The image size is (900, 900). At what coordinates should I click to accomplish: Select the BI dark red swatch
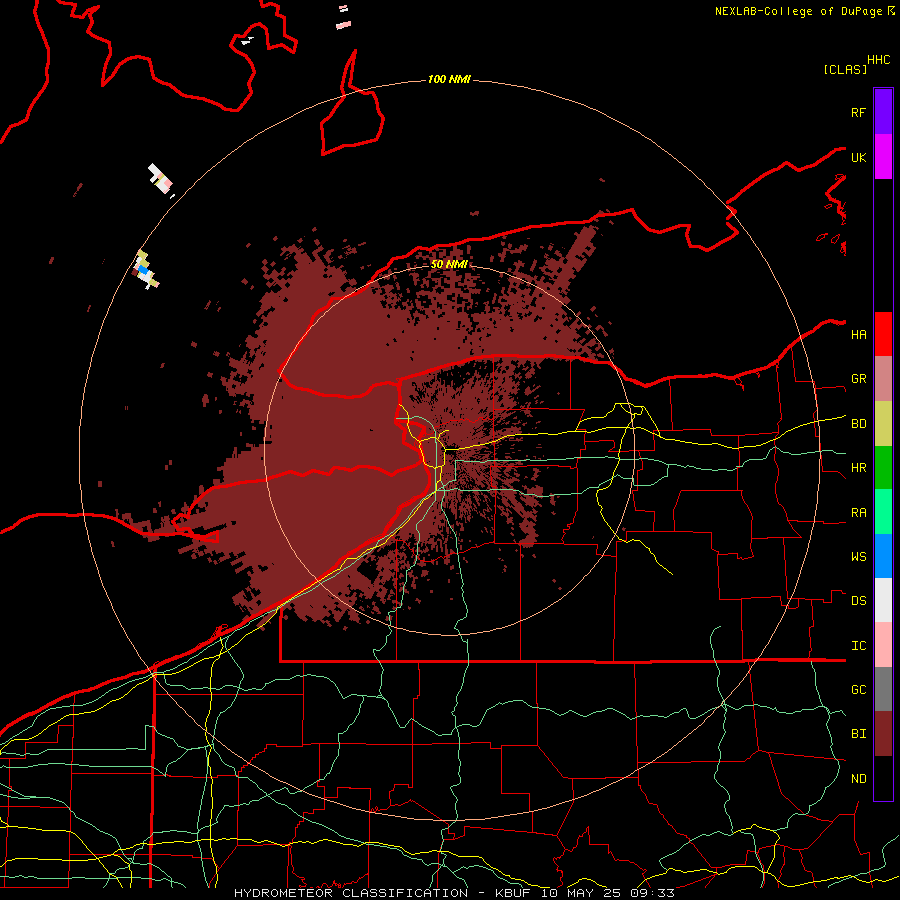point(883,734)
